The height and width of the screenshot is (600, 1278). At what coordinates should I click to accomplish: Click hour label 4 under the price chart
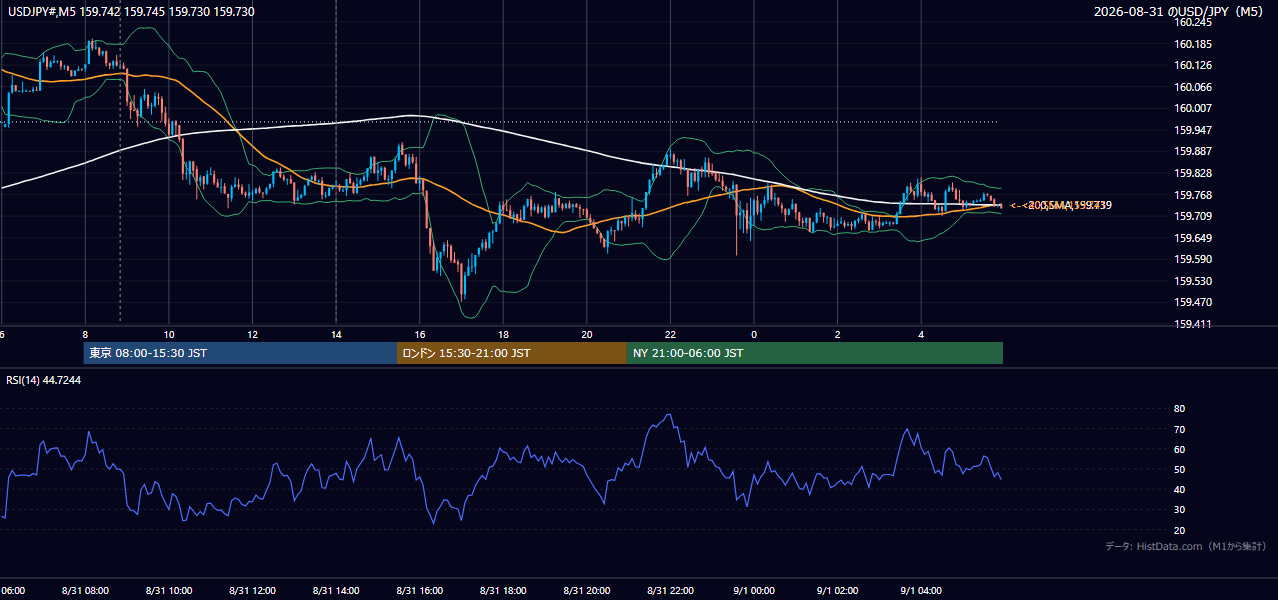[x=921, y=334]
